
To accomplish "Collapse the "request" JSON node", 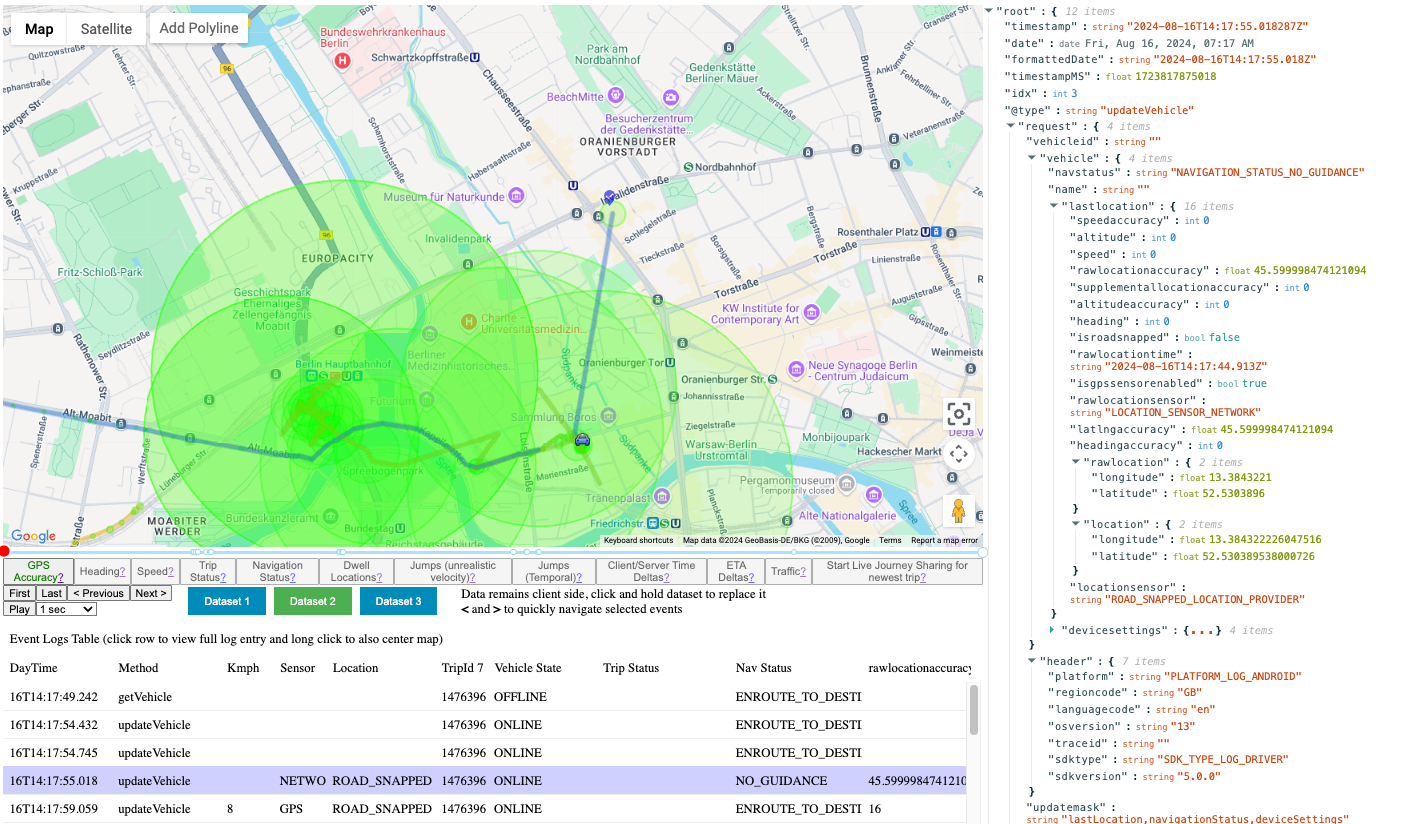I will [x=1012, y=127].
